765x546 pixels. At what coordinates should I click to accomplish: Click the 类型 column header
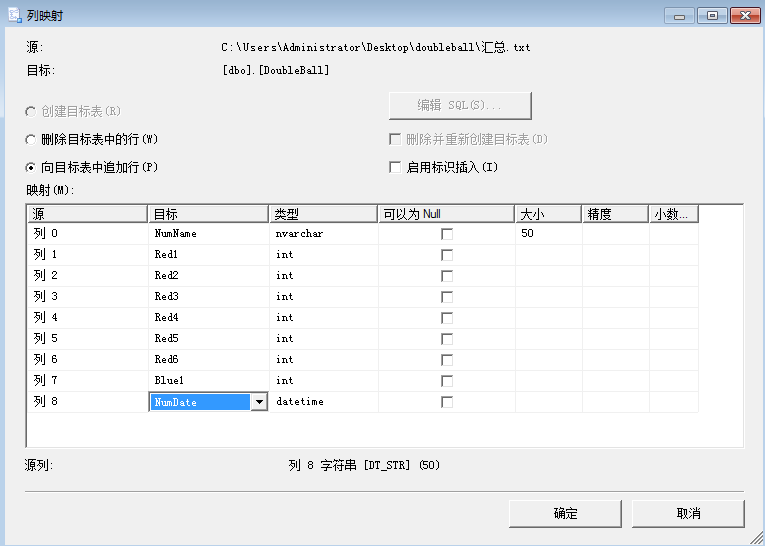coord(323,214)
